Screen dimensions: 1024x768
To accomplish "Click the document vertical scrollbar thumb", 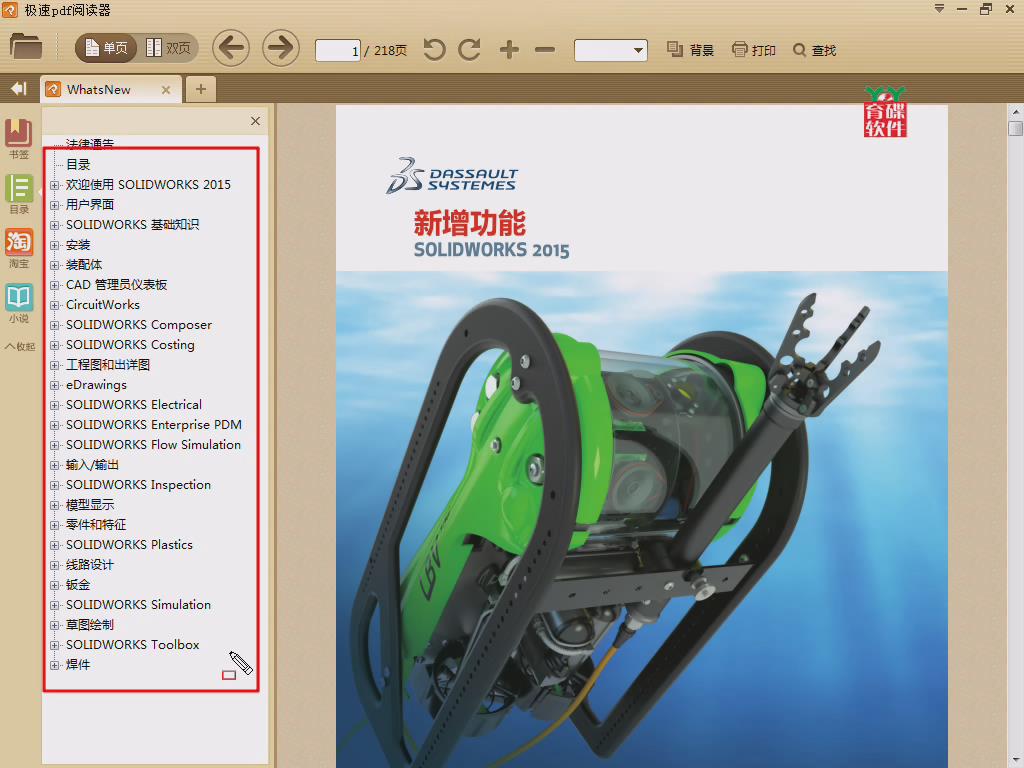I will (1016, 127).
